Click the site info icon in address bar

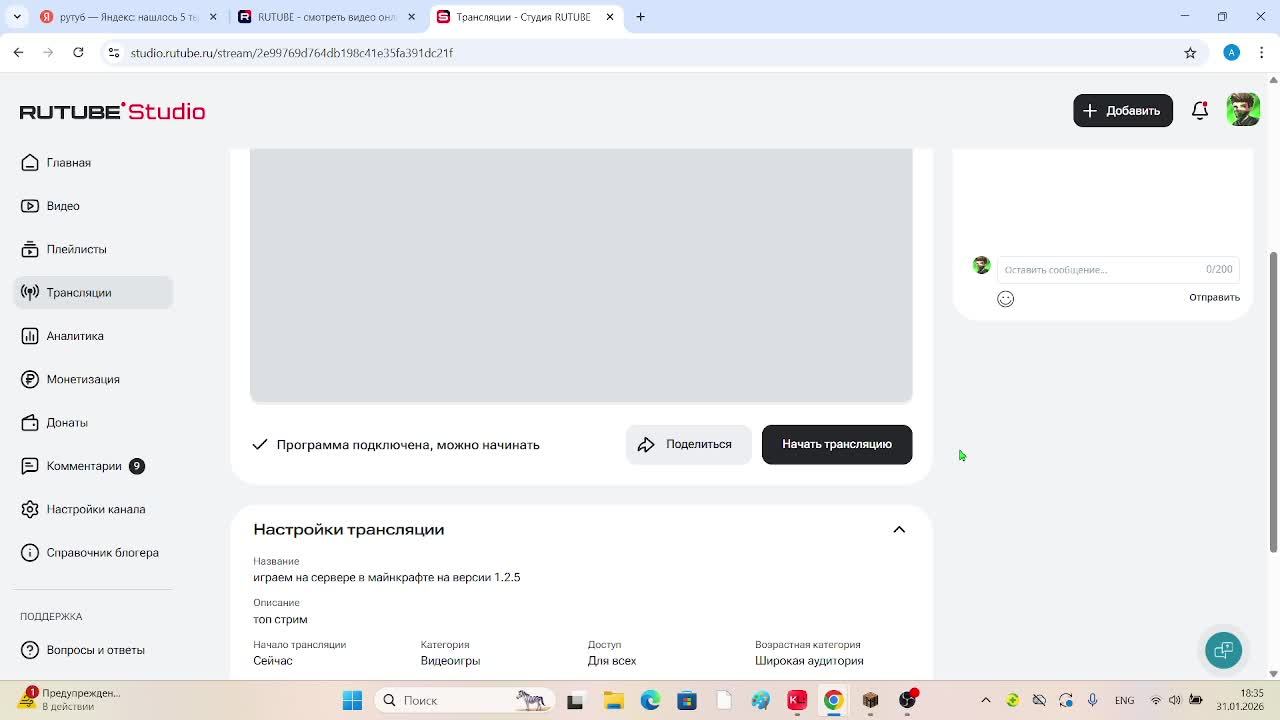click(114, 53)
